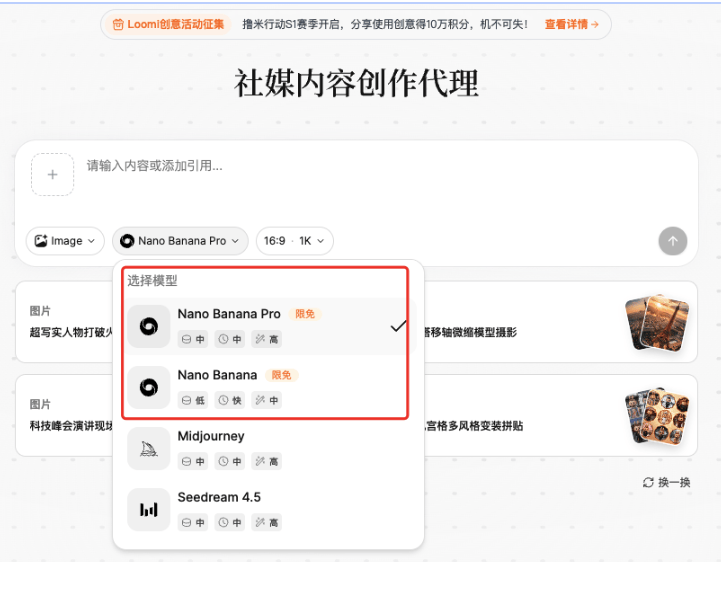
Task: Click Midjourney quality tag 高
Action: coord(266,462)
